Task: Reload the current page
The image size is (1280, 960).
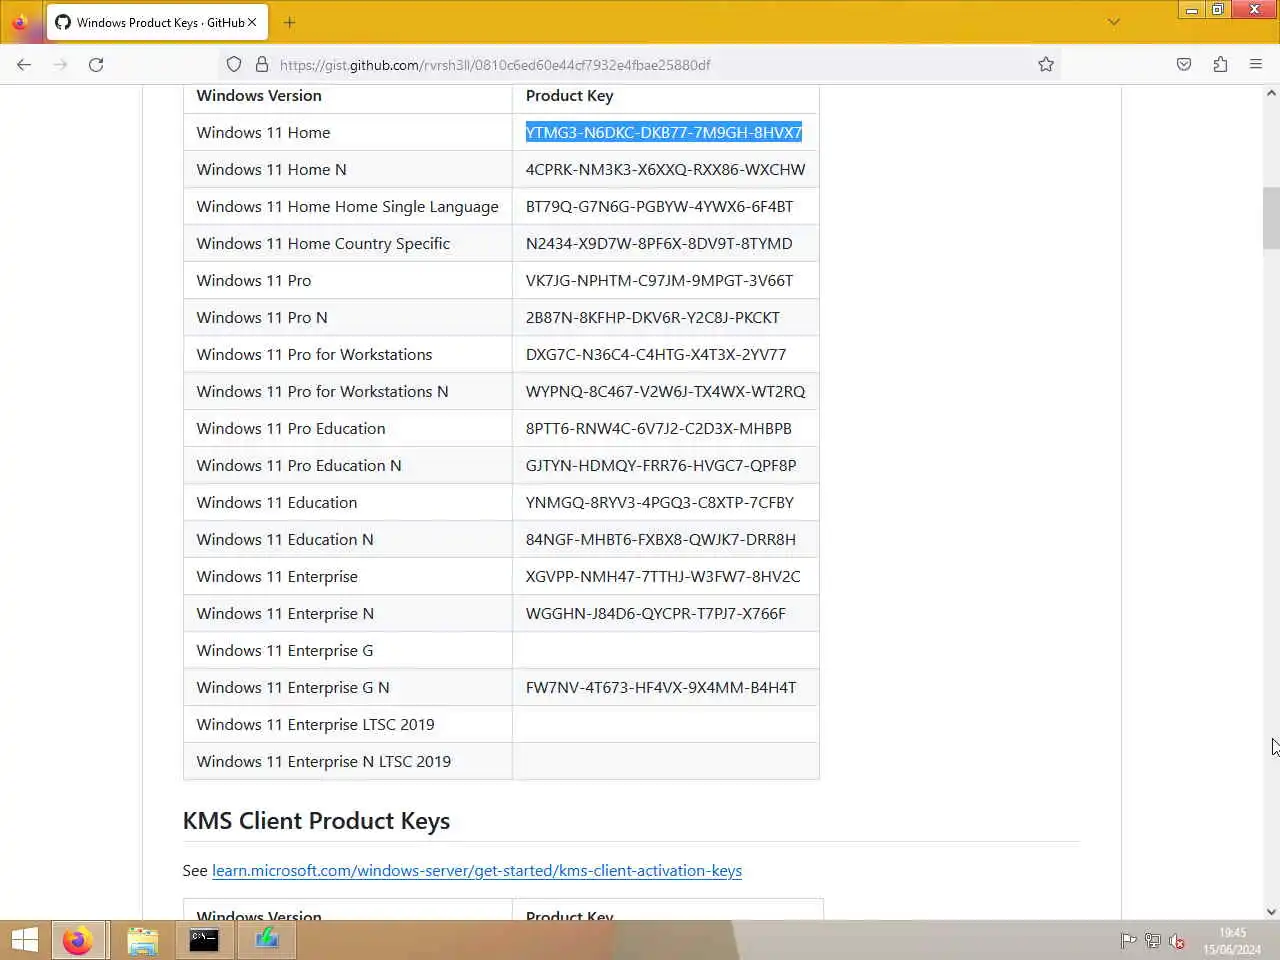Action: (96, 65)
